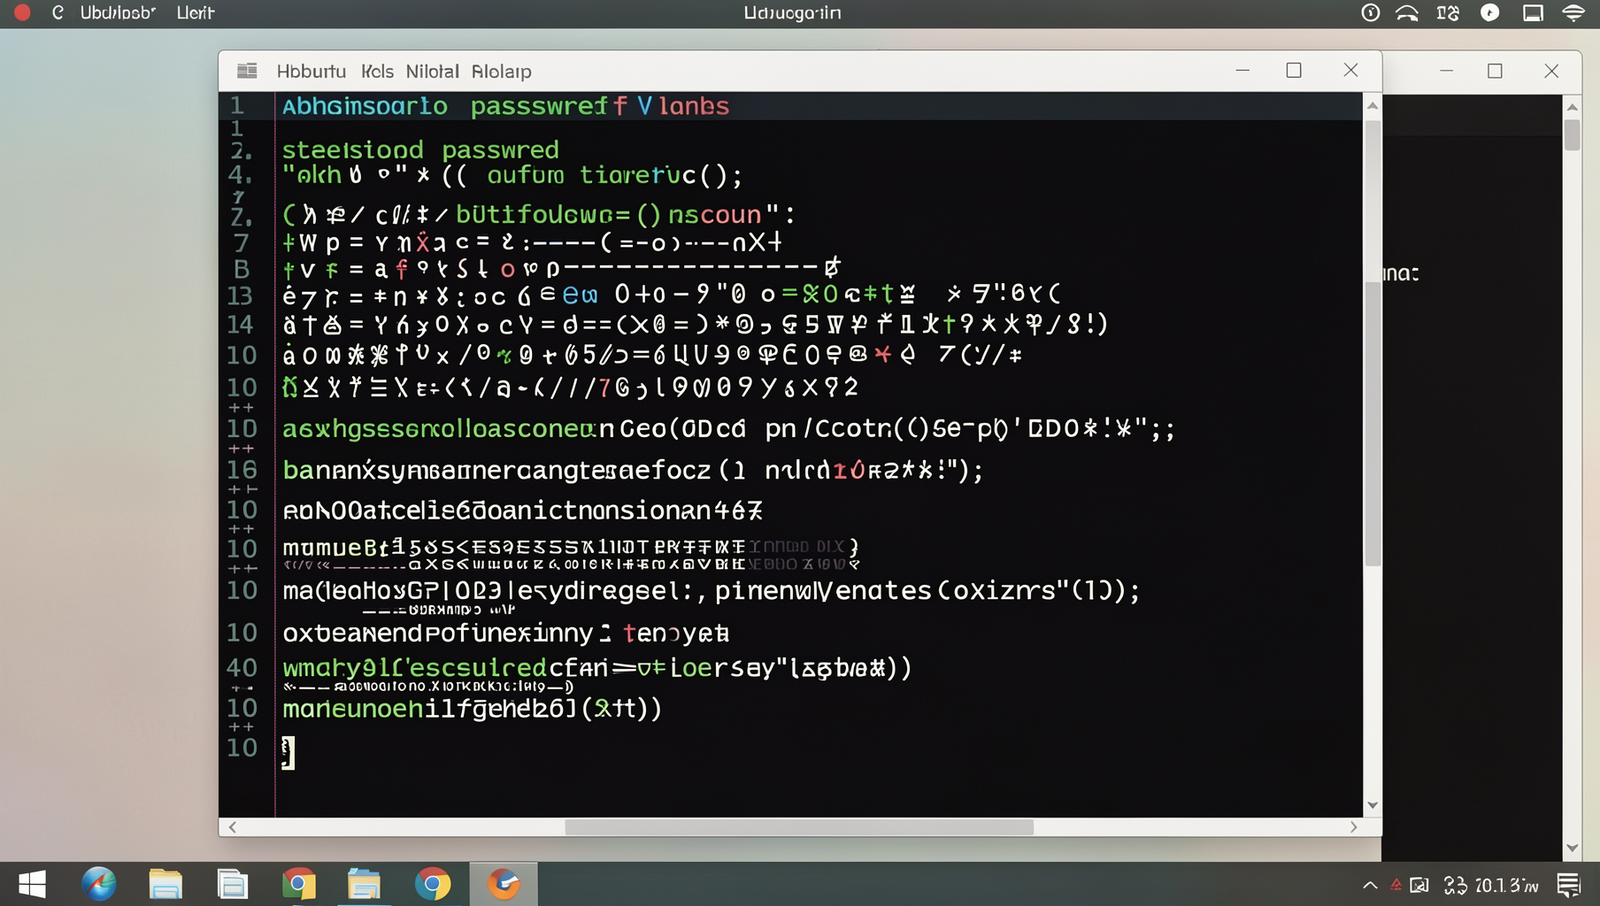The width and height of the screenshot is (1600, 906).
Task: Click the horizontal scrollbar right arrow
Action: click(x=1353, y=827)
